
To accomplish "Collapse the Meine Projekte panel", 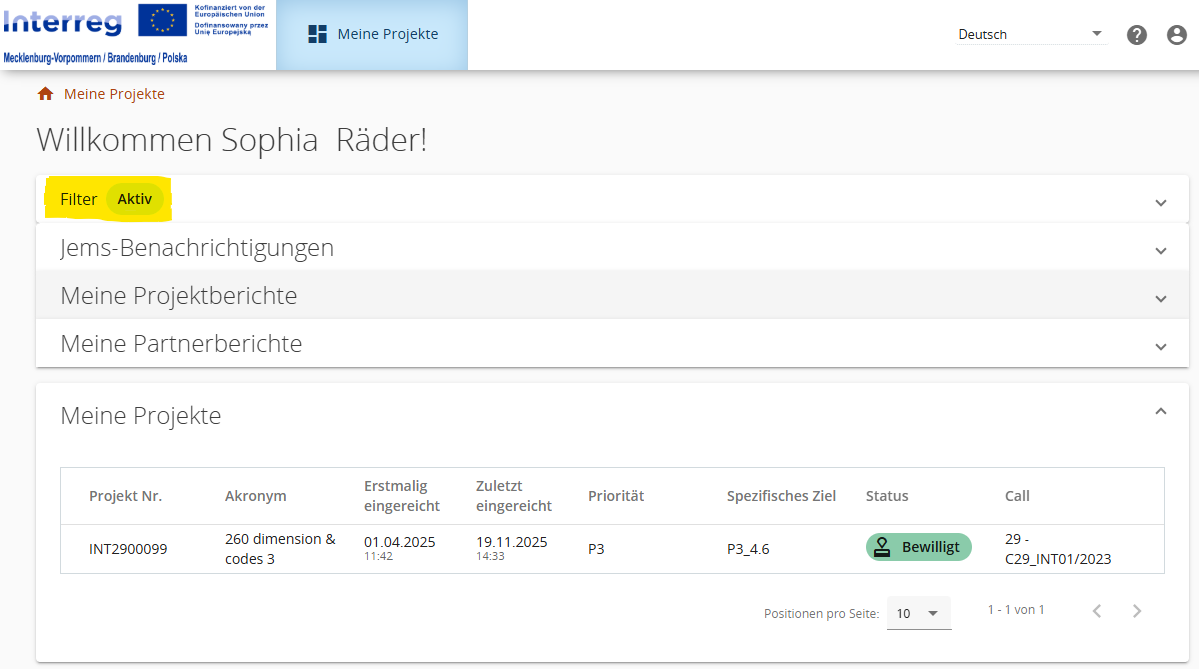I will click(1160, 411).
